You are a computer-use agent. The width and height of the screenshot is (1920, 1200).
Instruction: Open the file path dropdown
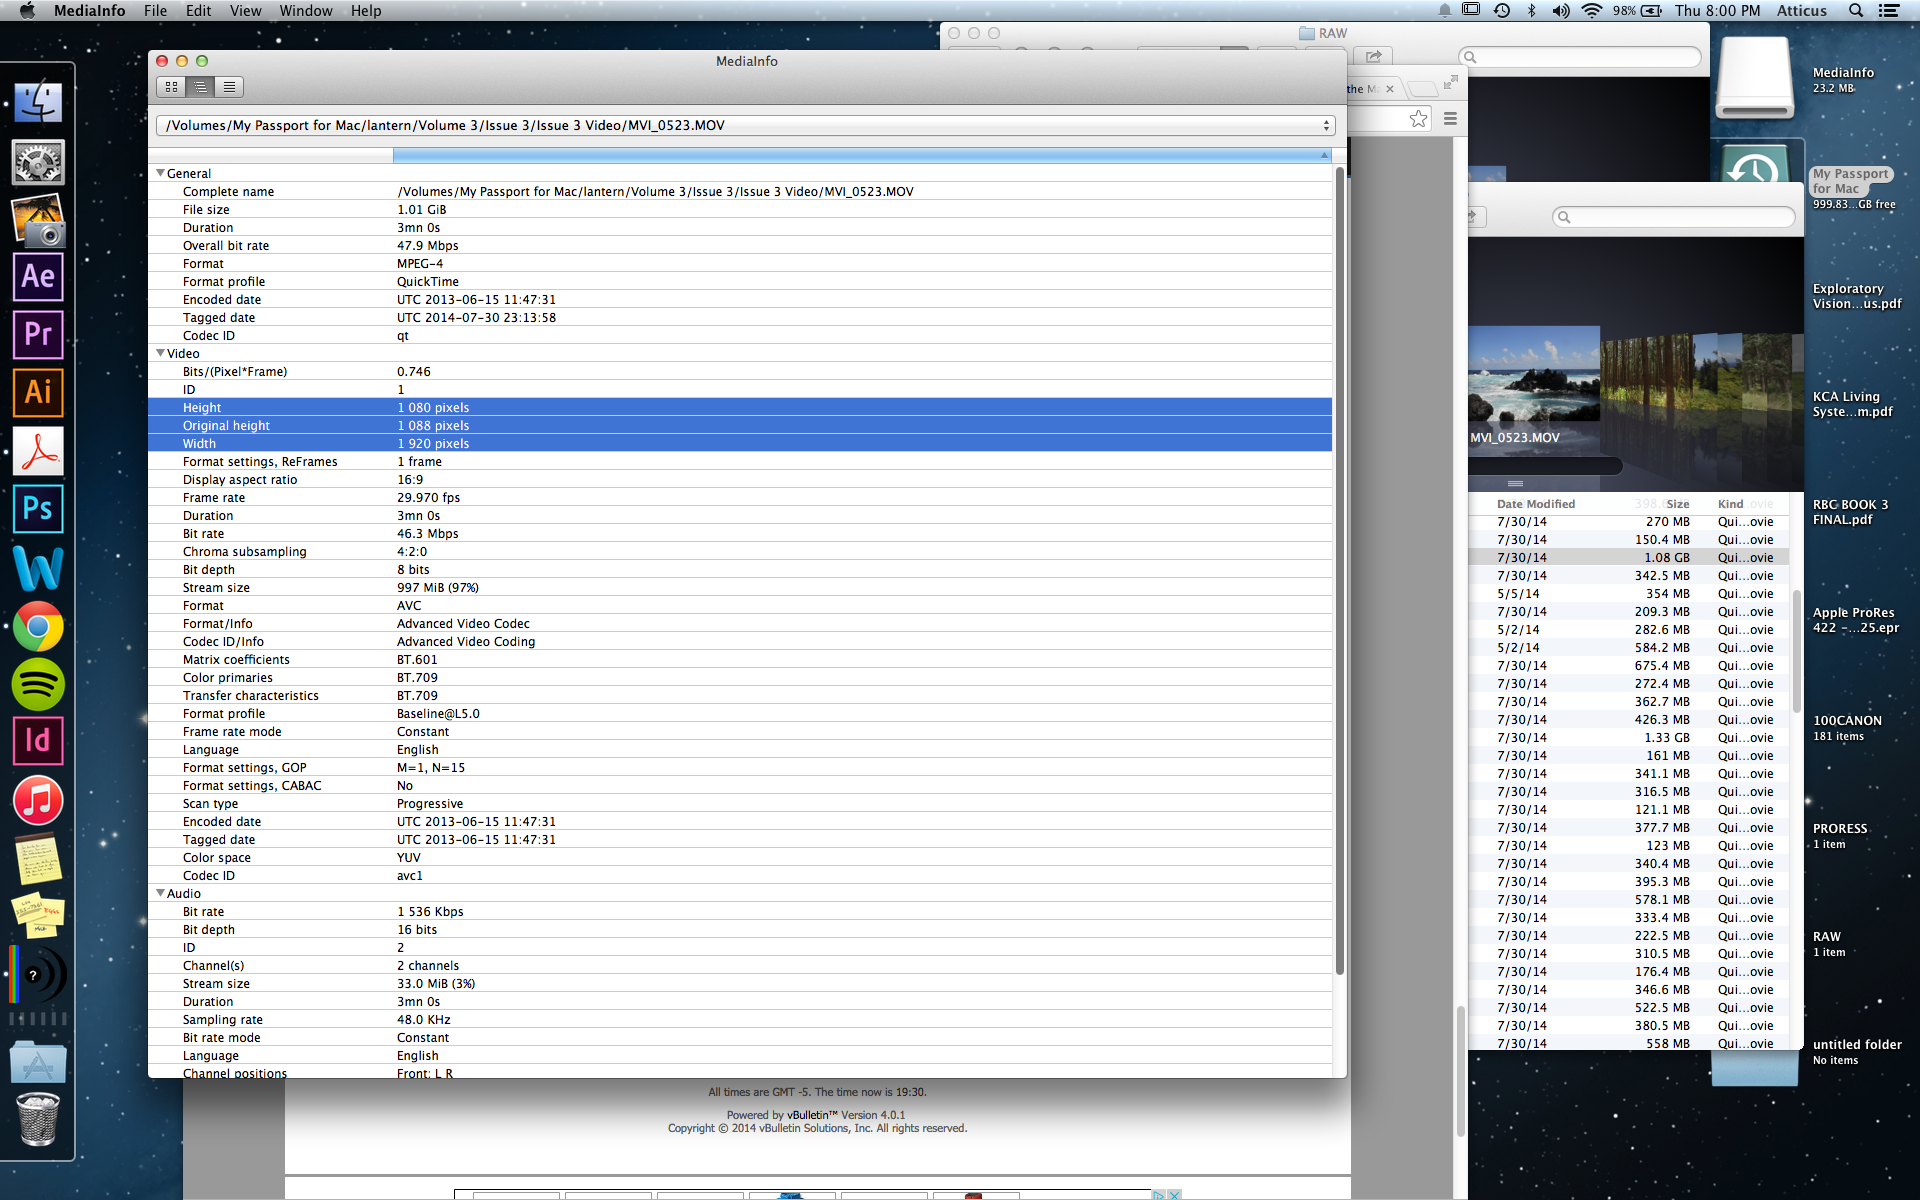click(1326, 125)
